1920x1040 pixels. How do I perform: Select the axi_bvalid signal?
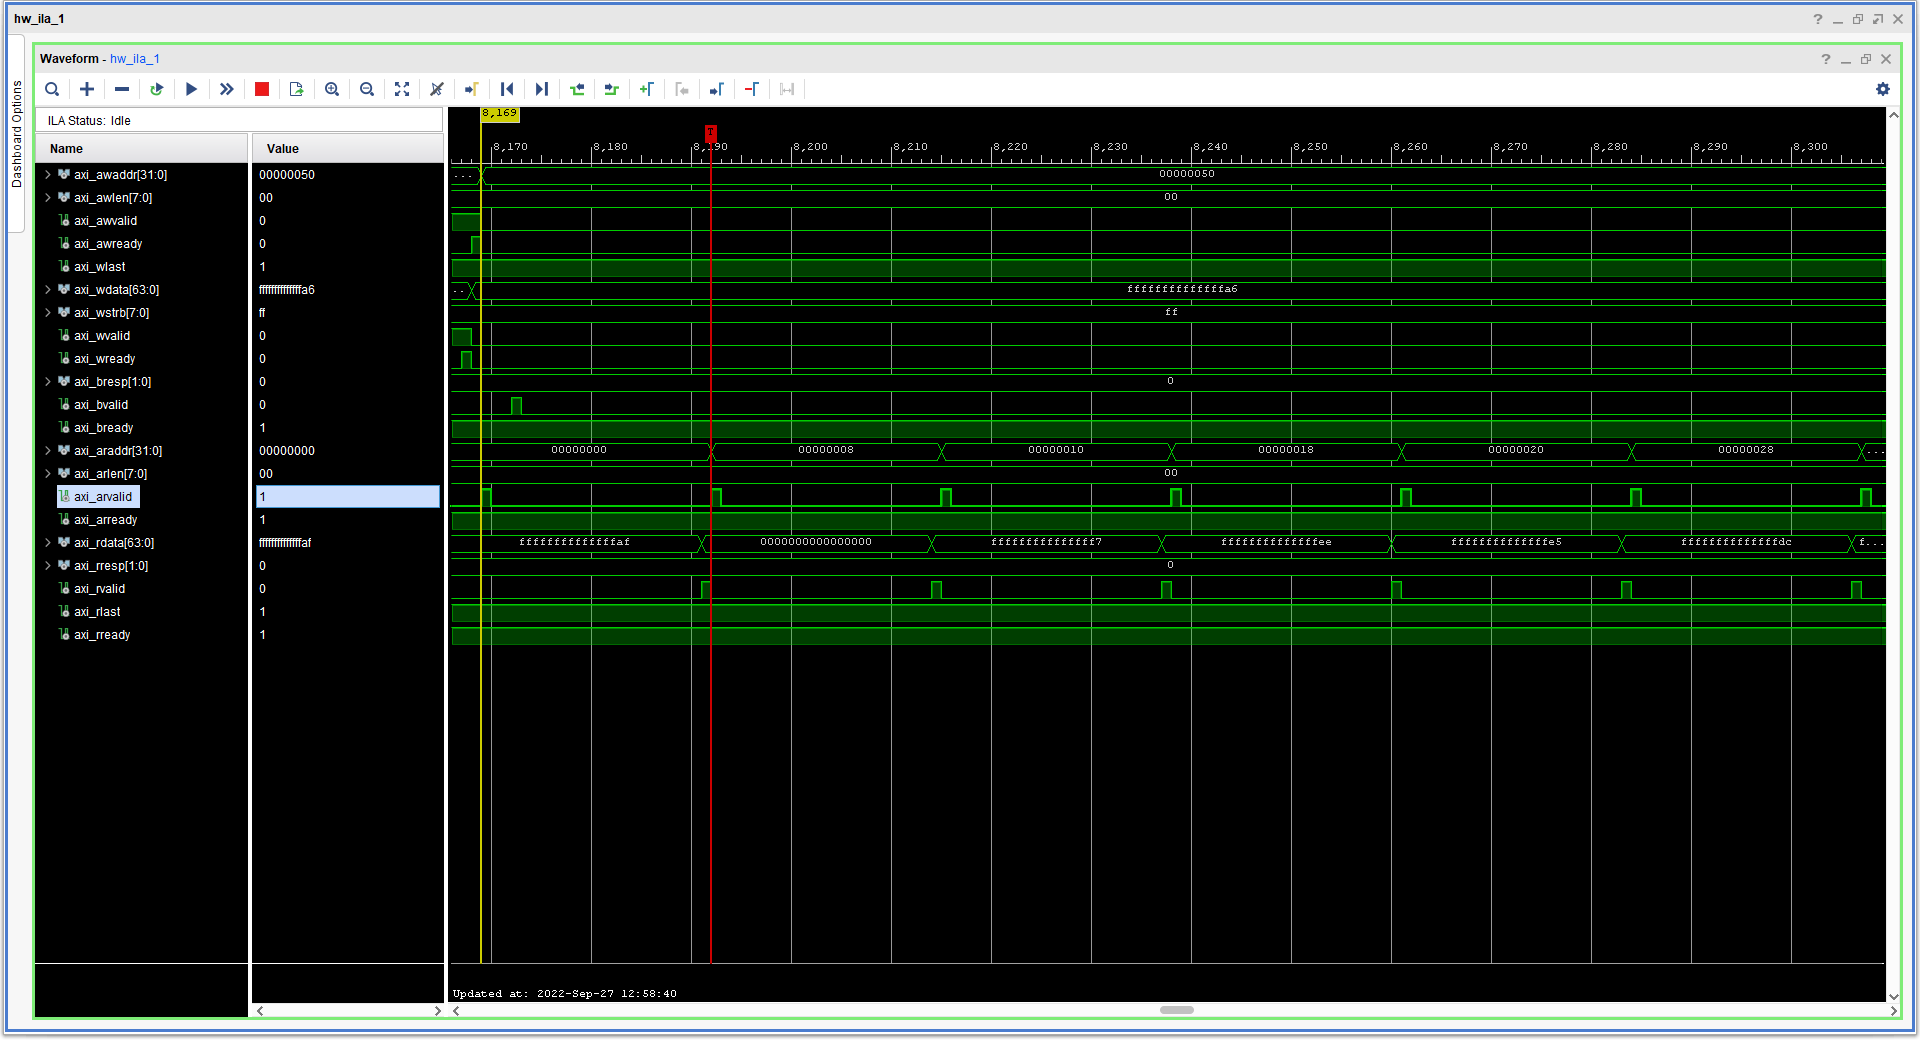point(101,405)
